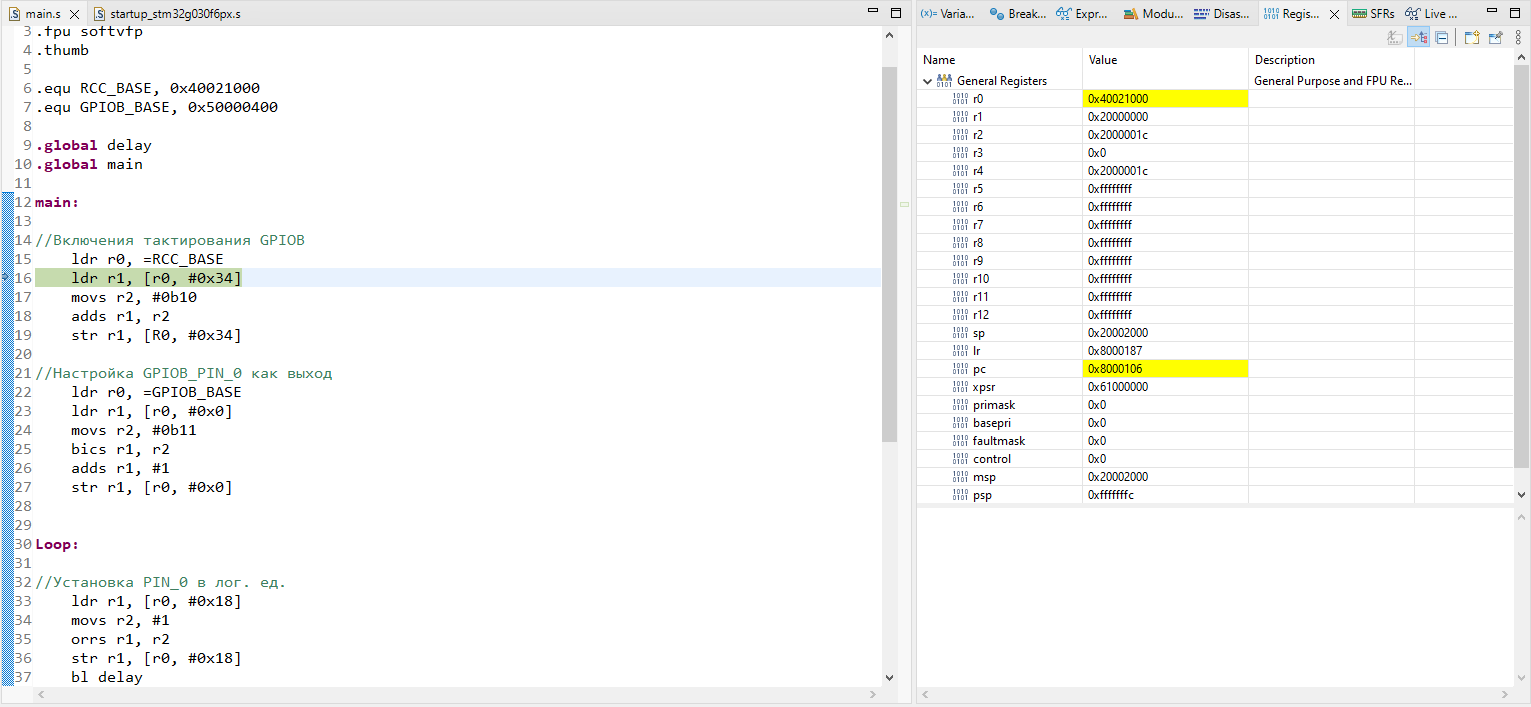Collapse the General Registers group
This screenshot has width=1531, height=707.
pyautogui.click(x=928, y=81)
